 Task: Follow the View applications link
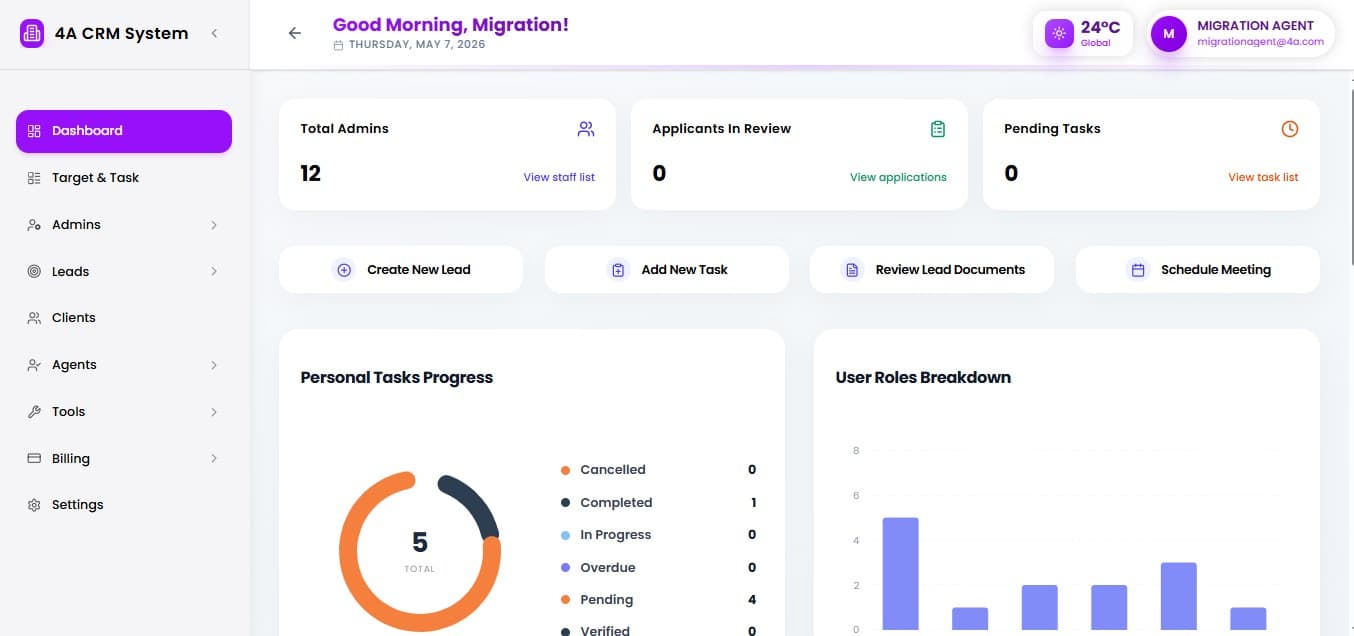tap(898, 177)
